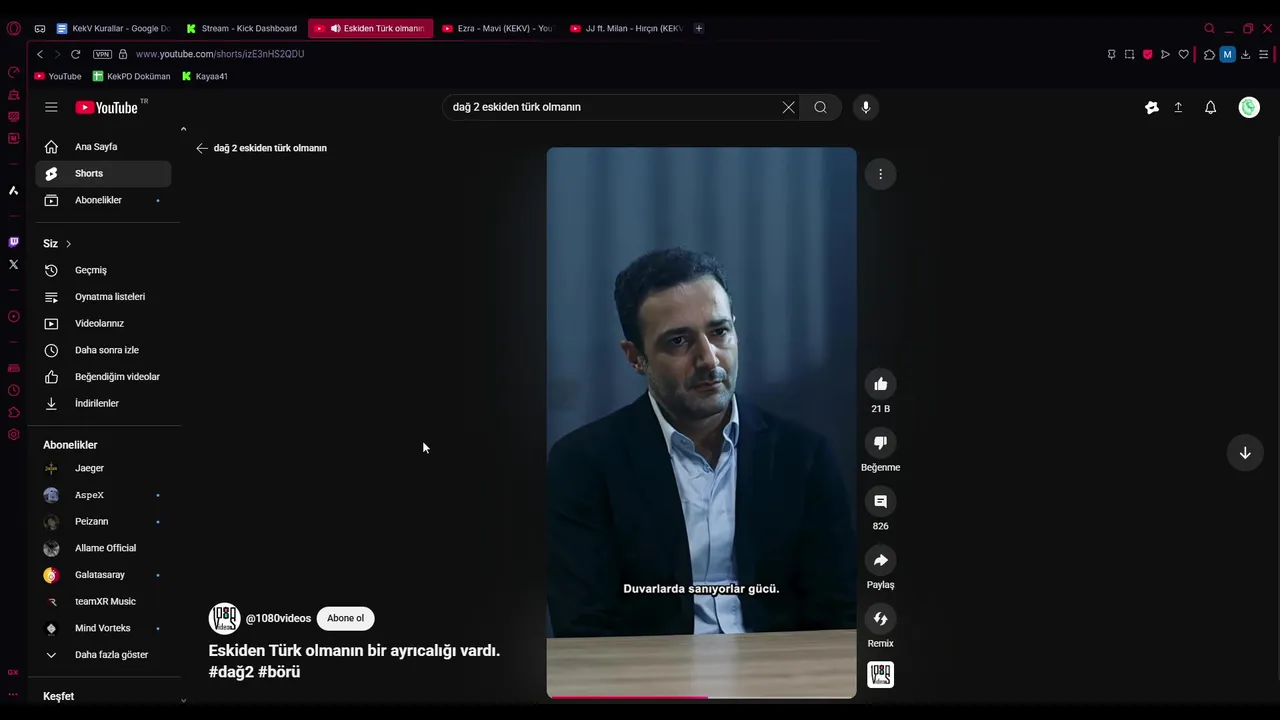1280x720 pixels.
Task: Open Jaeger channel subscription
Action: (x=103, y=468)
